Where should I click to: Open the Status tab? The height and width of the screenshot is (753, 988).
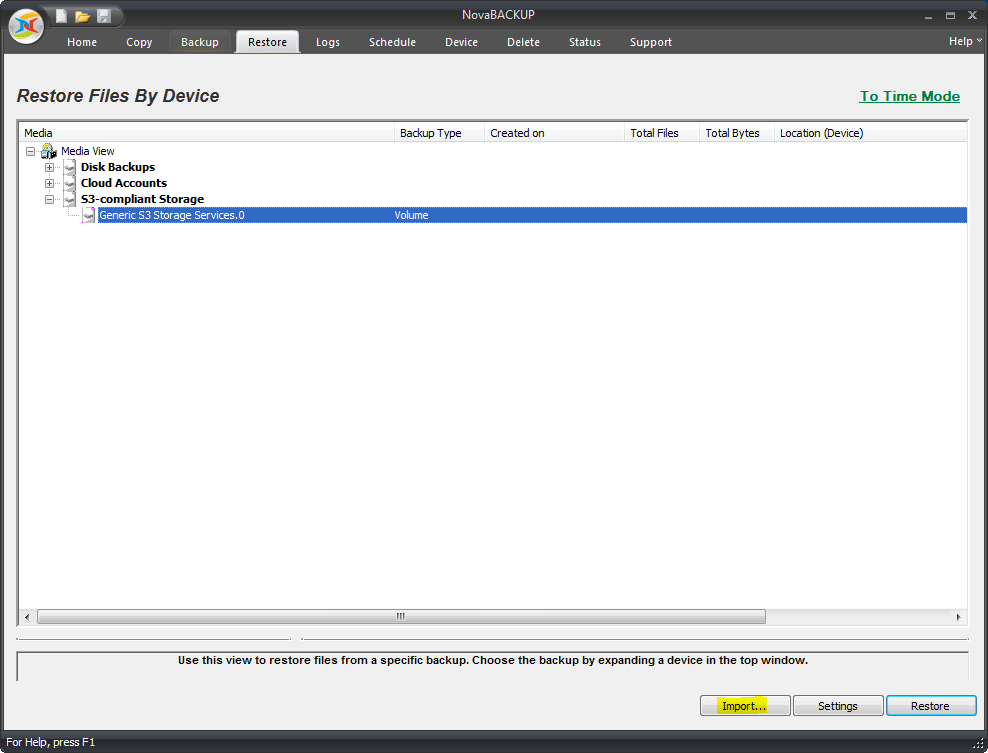(585, 42)
